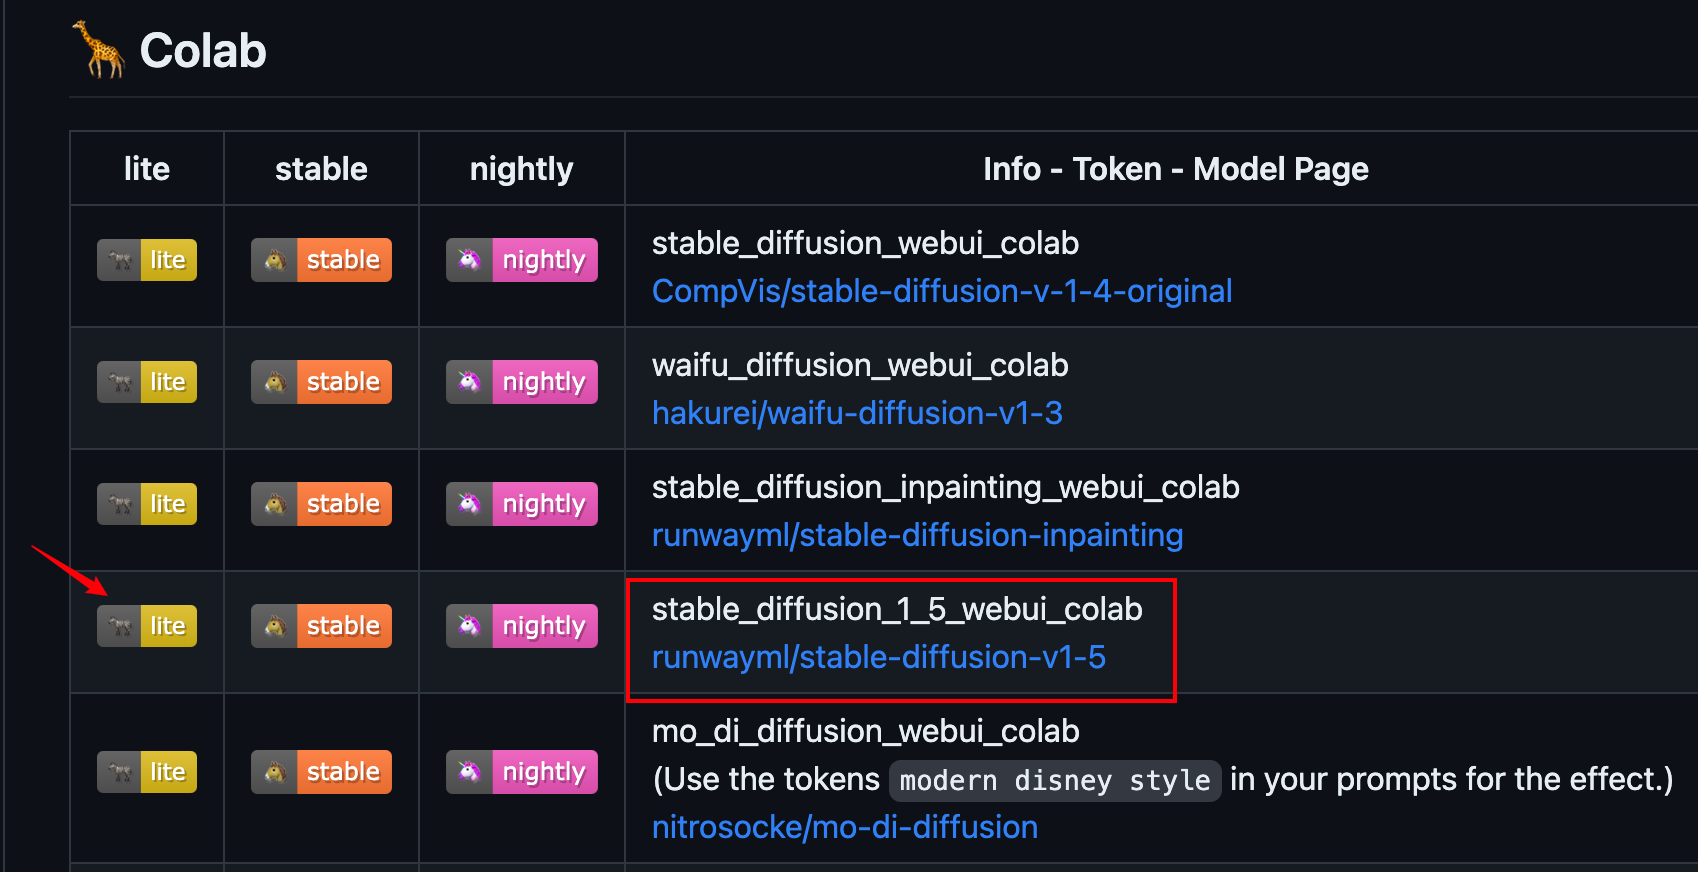Open CompVis/stable-diffusion-v-1-4-original link
1698x872 pixels.
941,291
